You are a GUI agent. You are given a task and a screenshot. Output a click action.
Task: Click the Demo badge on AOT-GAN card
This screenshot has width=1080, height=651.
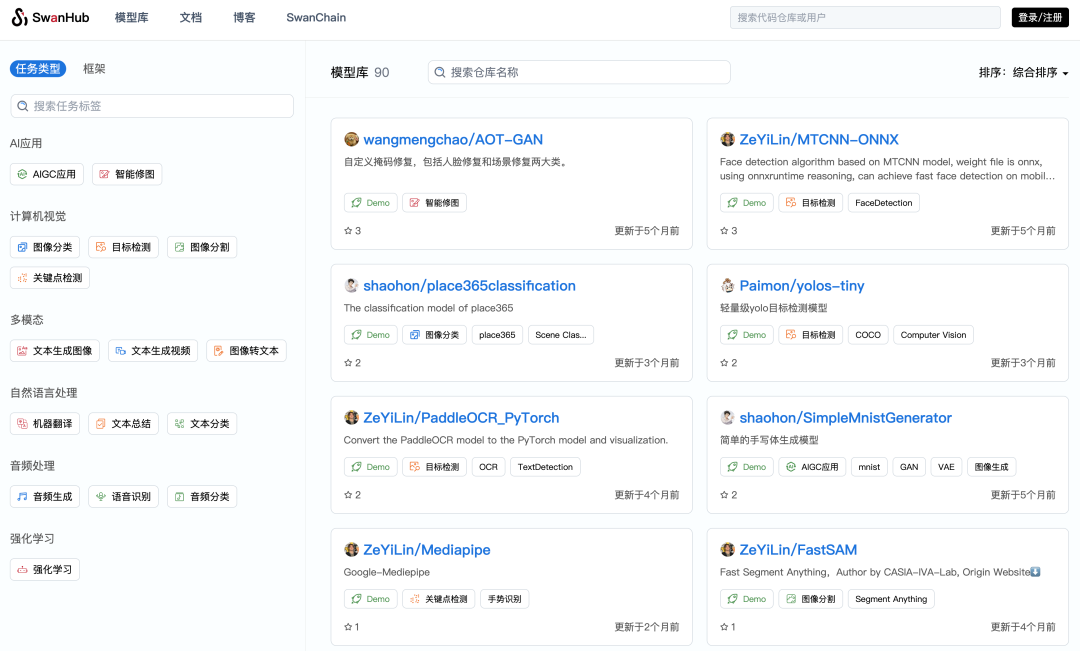370,202
